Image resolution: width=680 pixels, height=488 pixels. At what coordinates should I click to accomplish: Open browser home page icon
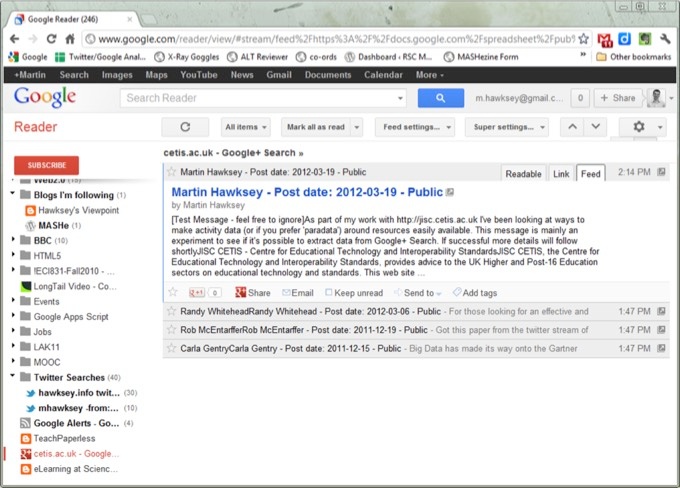pyautogui.click(x=70, y=39)
